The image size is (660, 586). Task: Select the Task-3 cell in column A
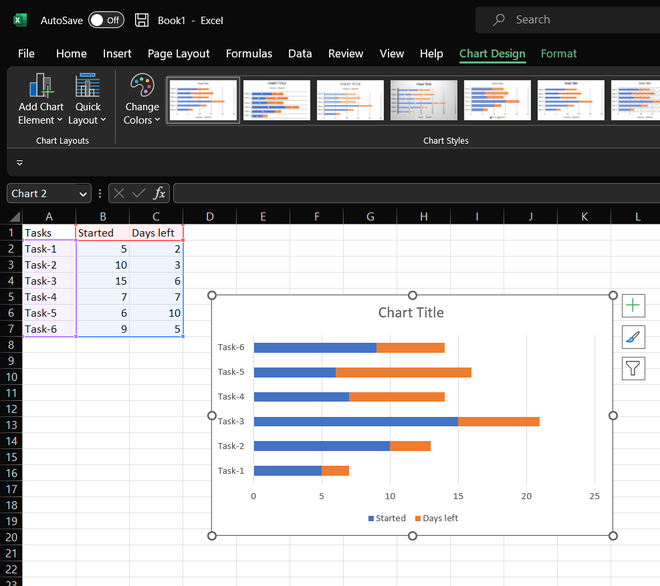[49, 281]
